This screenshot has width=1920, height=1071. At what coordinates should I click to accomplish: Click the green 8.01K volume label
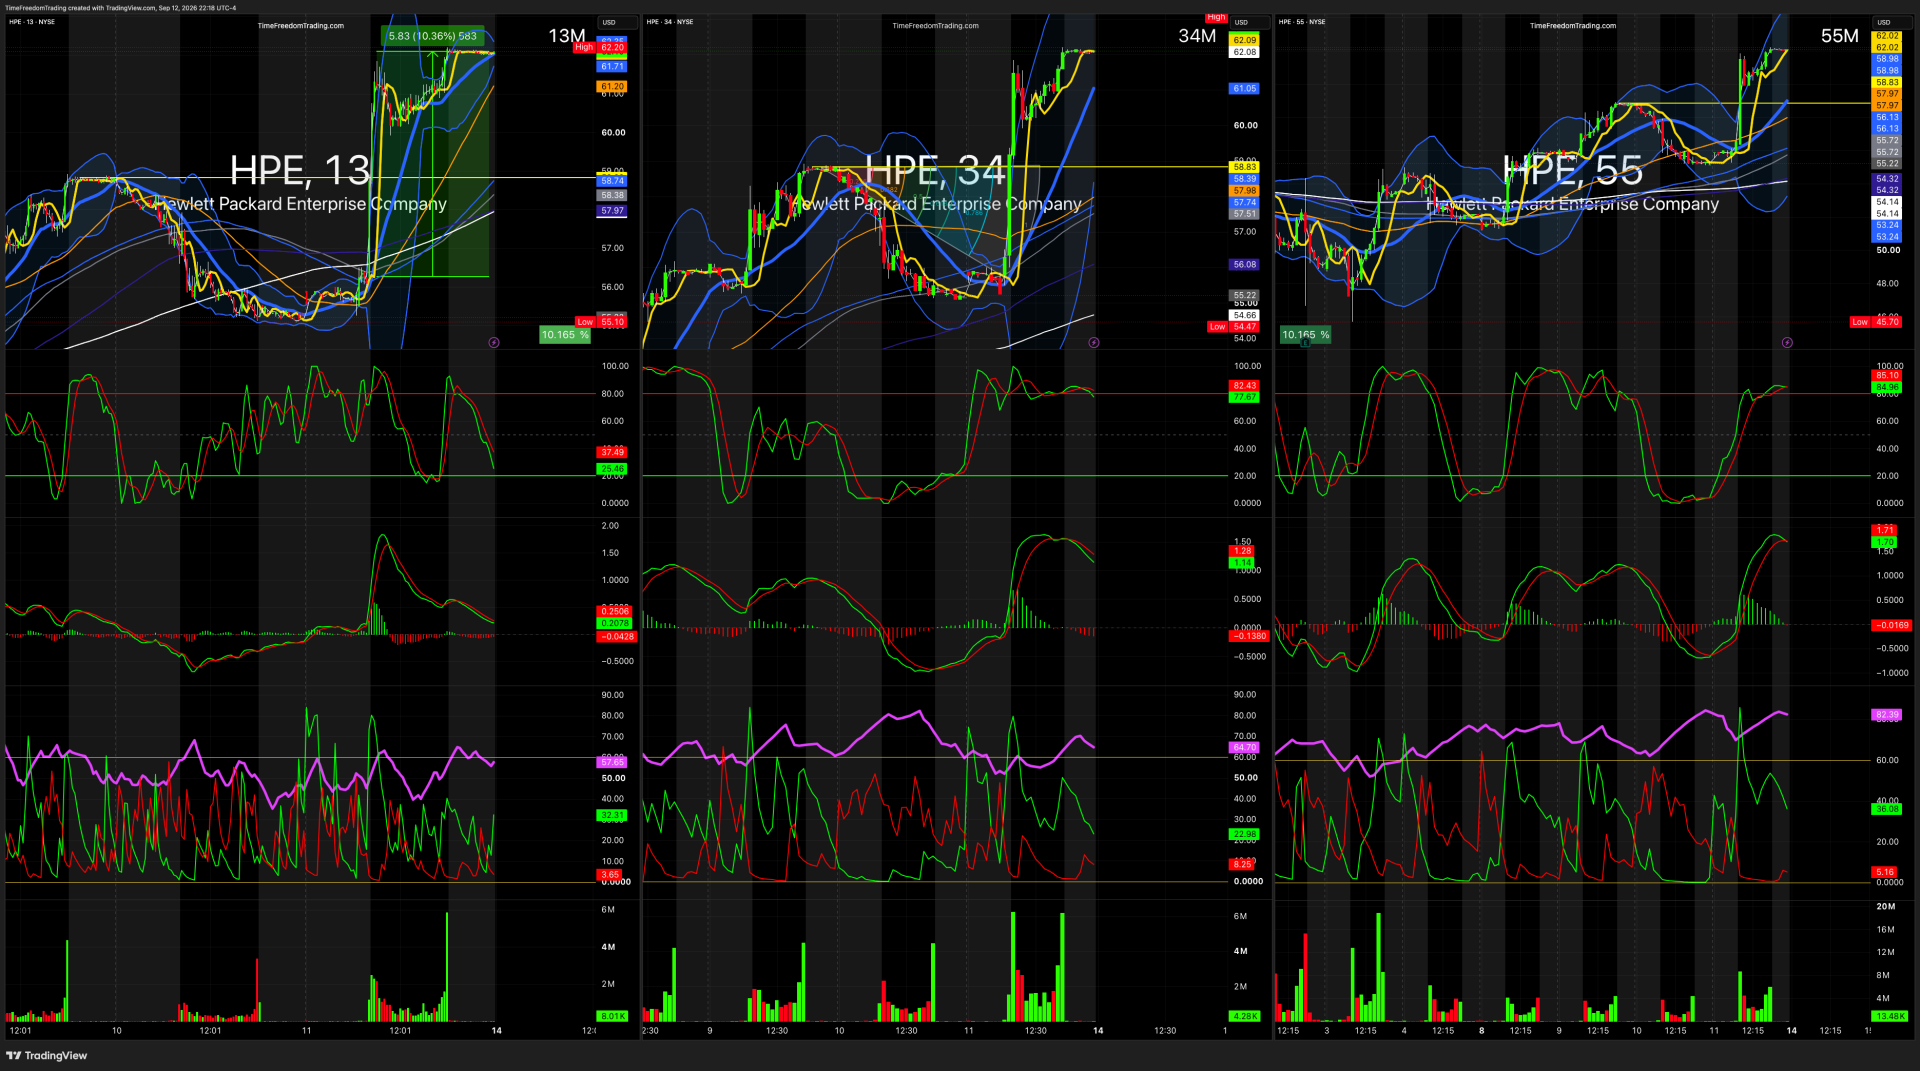click(613, 1016)
